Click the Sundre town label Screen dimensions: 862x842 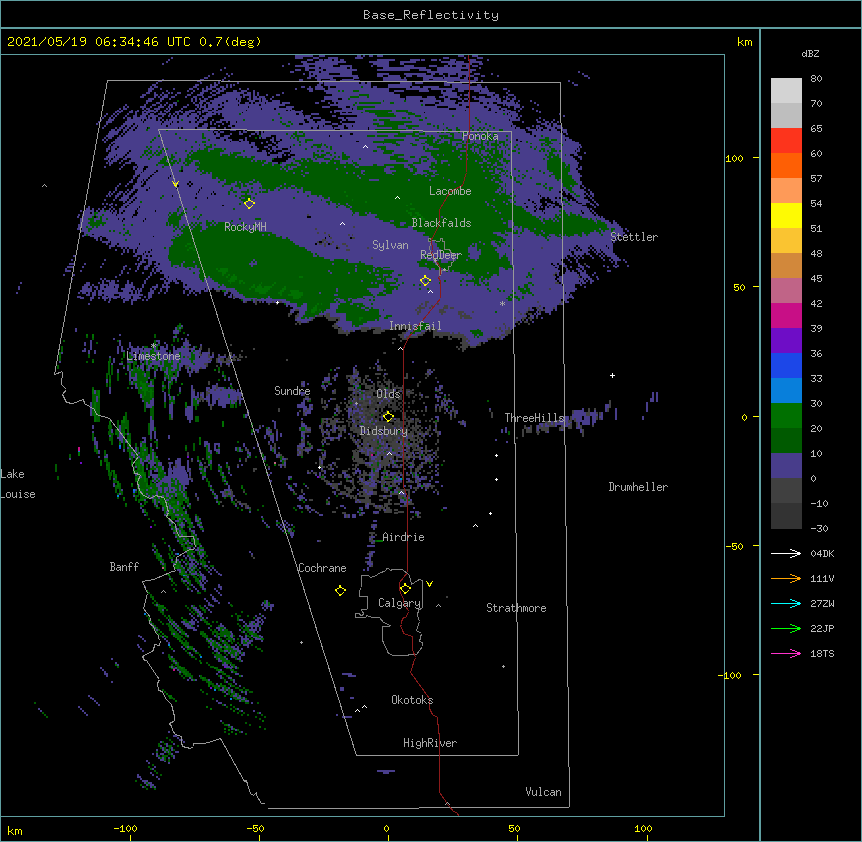[292, 391]
